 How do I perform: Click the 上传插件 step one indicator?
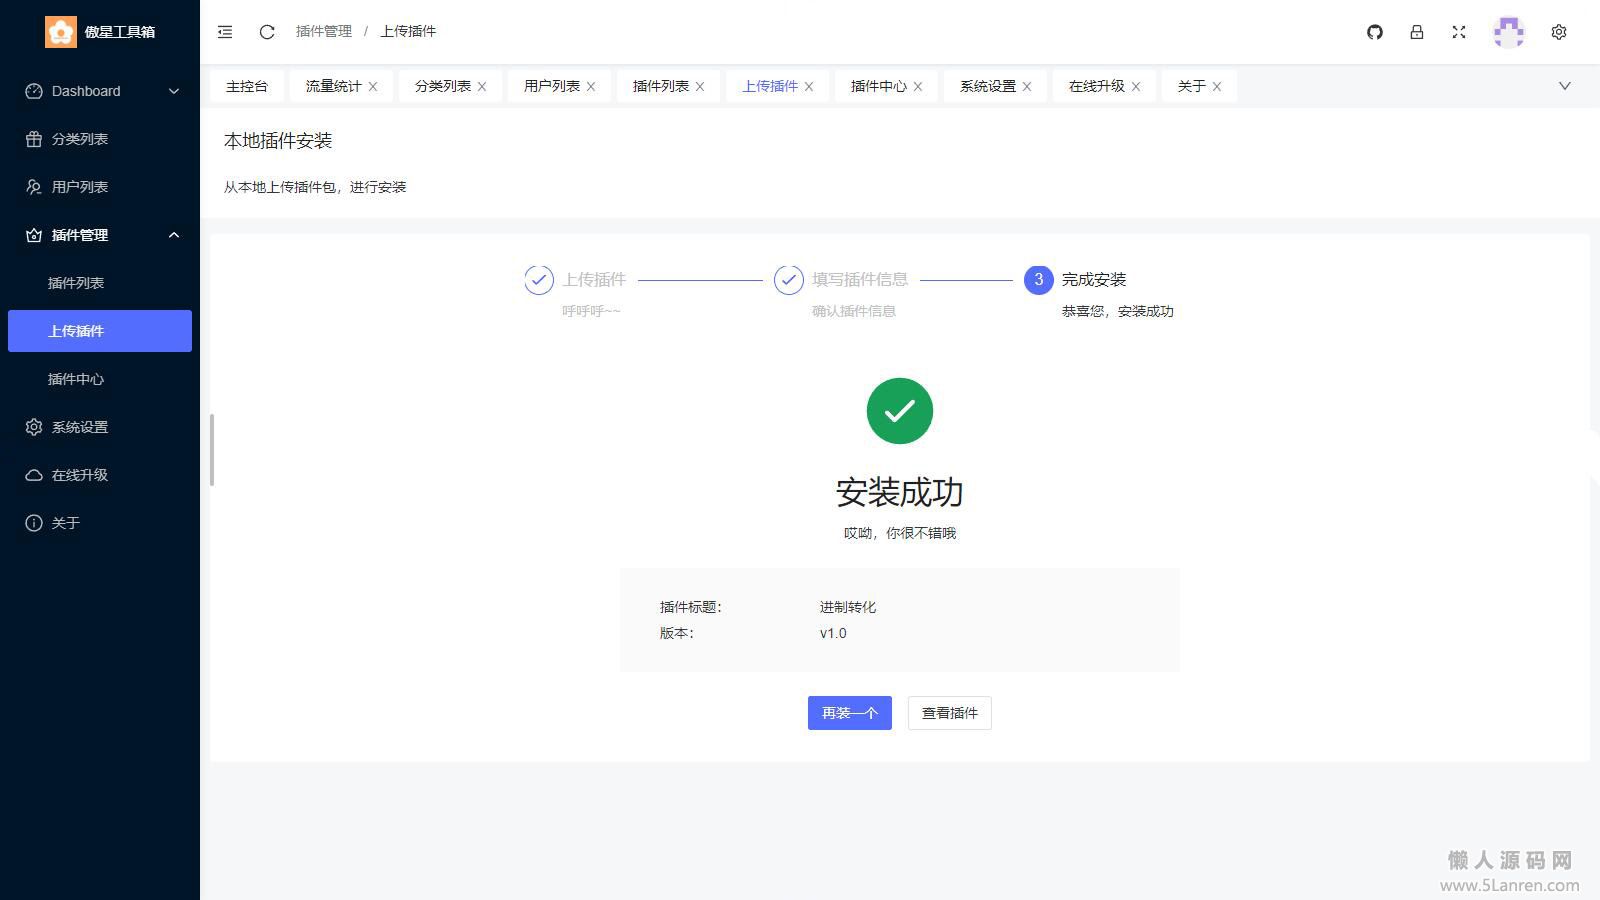click(539, 280)
